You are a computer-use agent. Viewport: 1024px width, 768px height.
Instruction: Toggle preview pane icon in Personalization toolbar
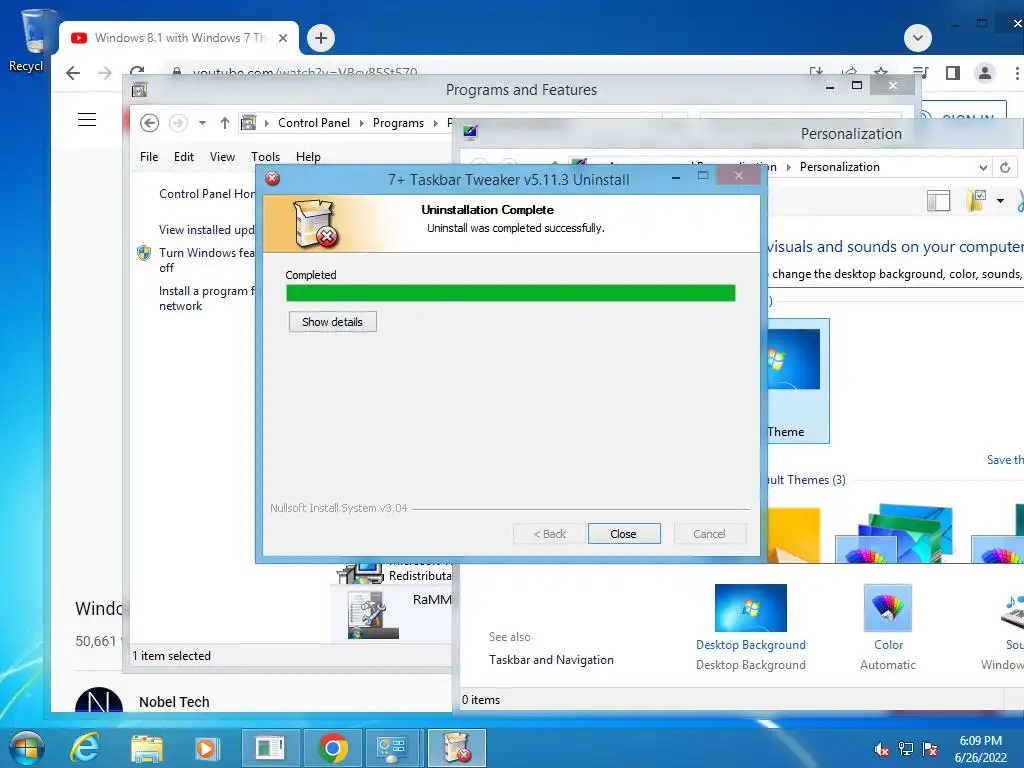pos(938,200)
